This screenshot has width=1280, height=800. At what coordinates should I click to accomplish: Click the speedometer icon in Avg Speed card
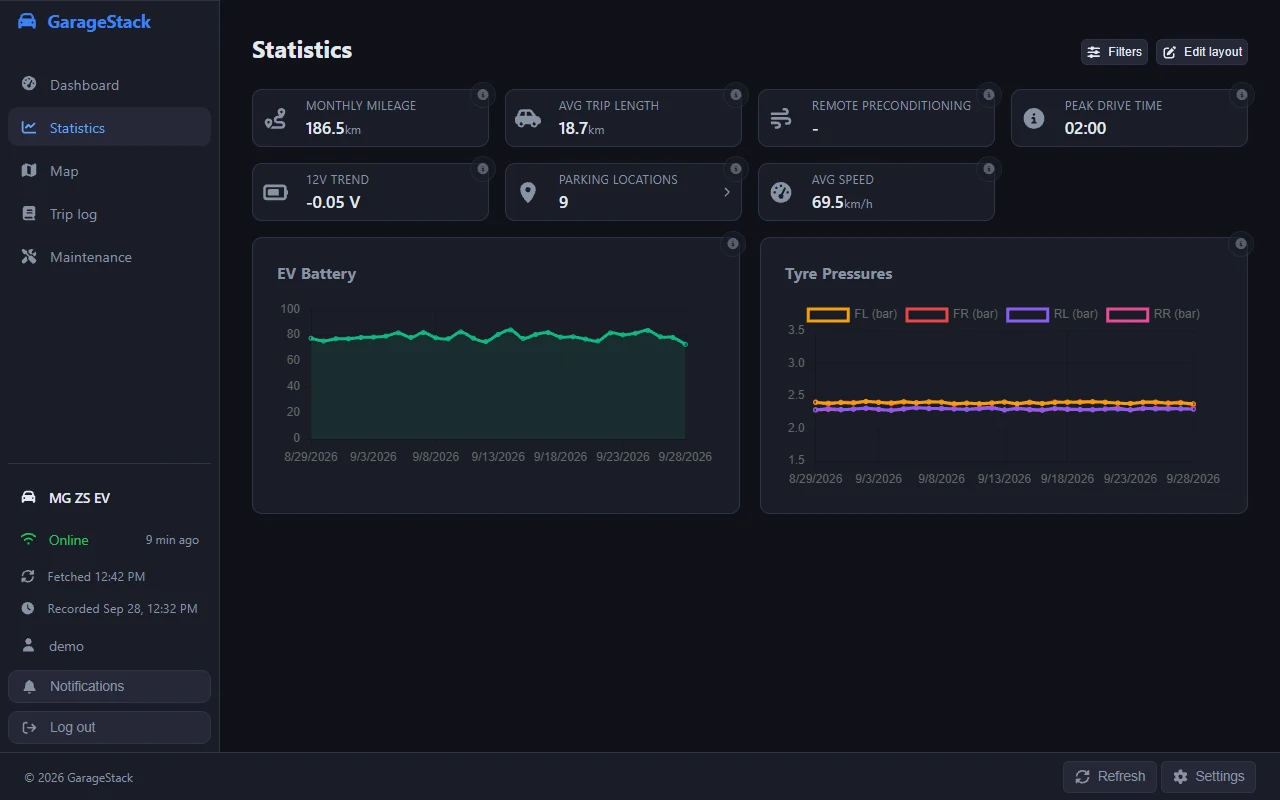(x=781, y=192)
